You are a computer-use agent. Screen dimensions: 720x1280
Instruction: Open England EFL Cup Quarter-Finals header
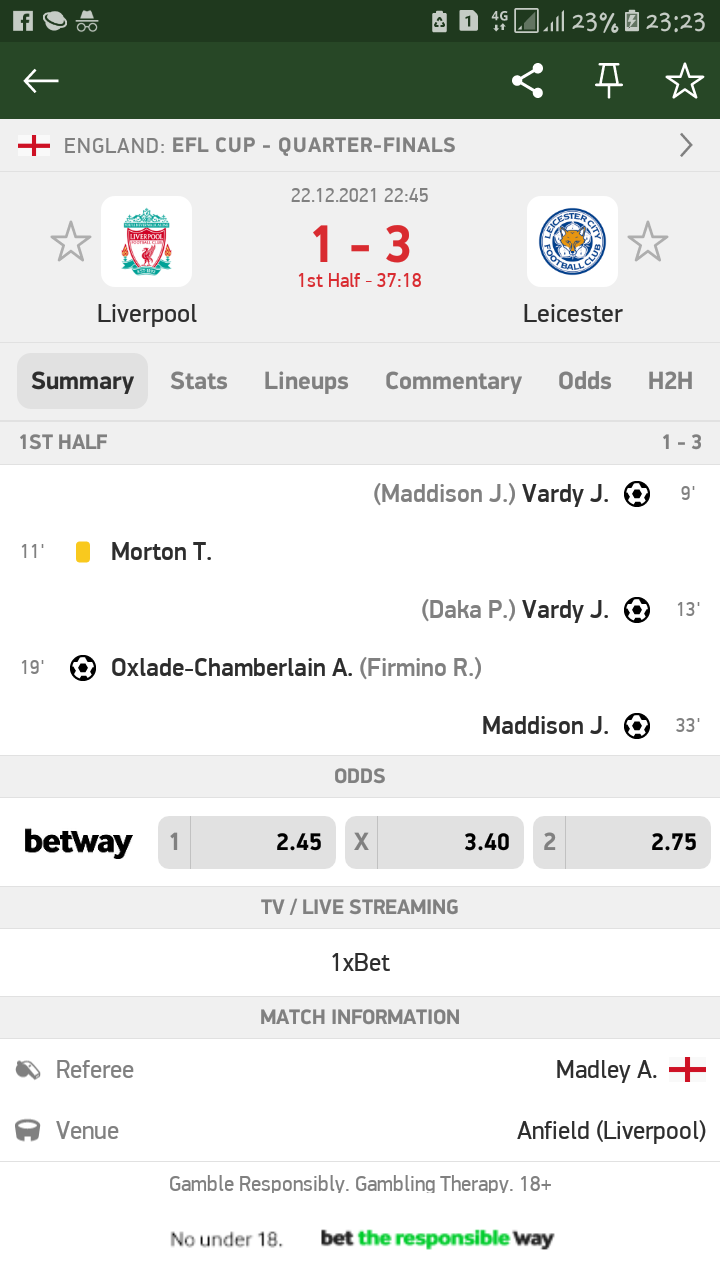click(x=258, y=146)
